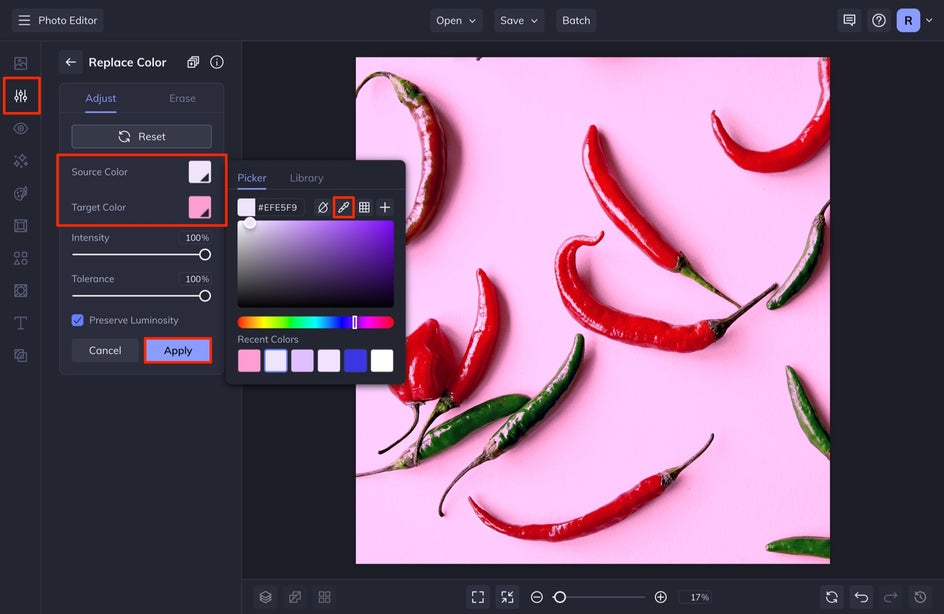Switch to the Erase tab
Viewport: 944px width, 614px height.
click(182, 98)
